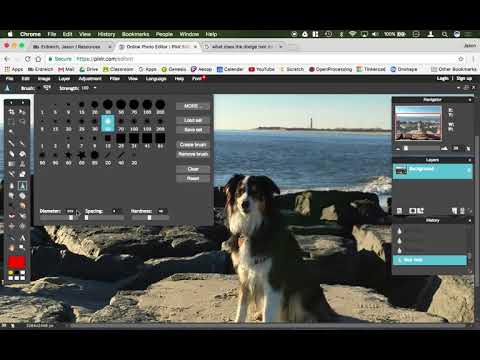Click Chrome's reload page button
The width and height of the screenshot is (480, 360).
(28, 59)
